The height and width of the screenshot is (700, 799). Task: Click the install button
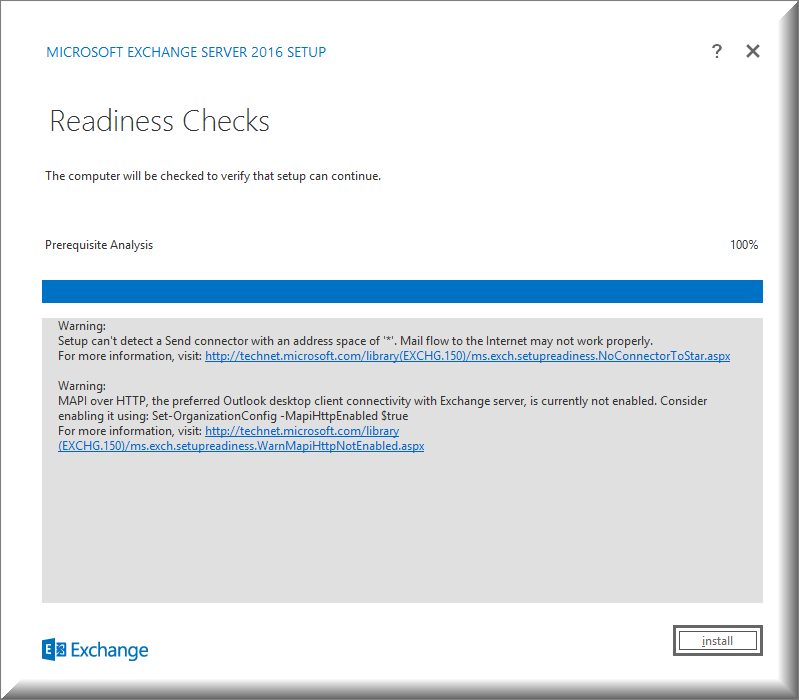[717, 640]
